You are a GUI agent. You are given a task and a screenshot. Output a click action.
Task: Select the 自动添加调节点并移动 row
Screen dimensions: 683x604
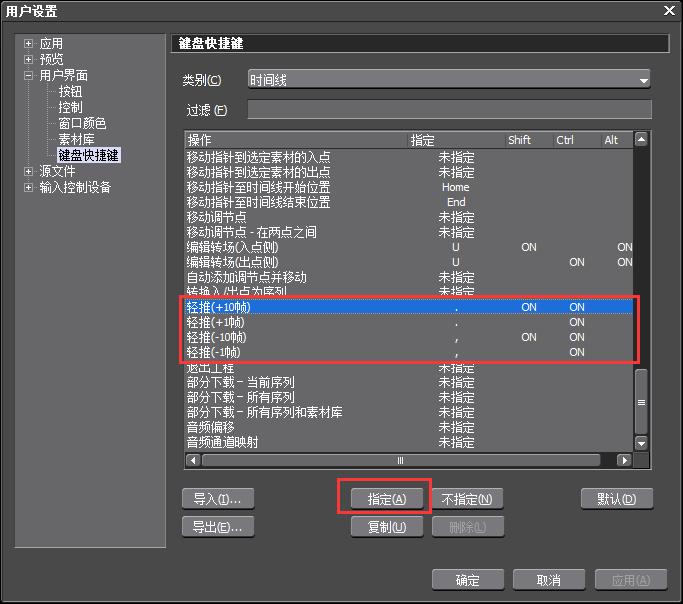[409, 277]
